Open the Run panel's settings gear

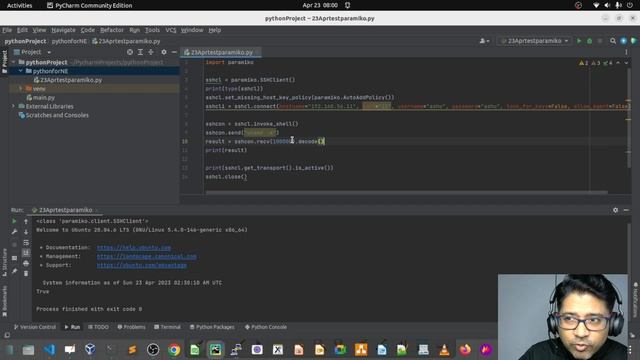[616, 210]
